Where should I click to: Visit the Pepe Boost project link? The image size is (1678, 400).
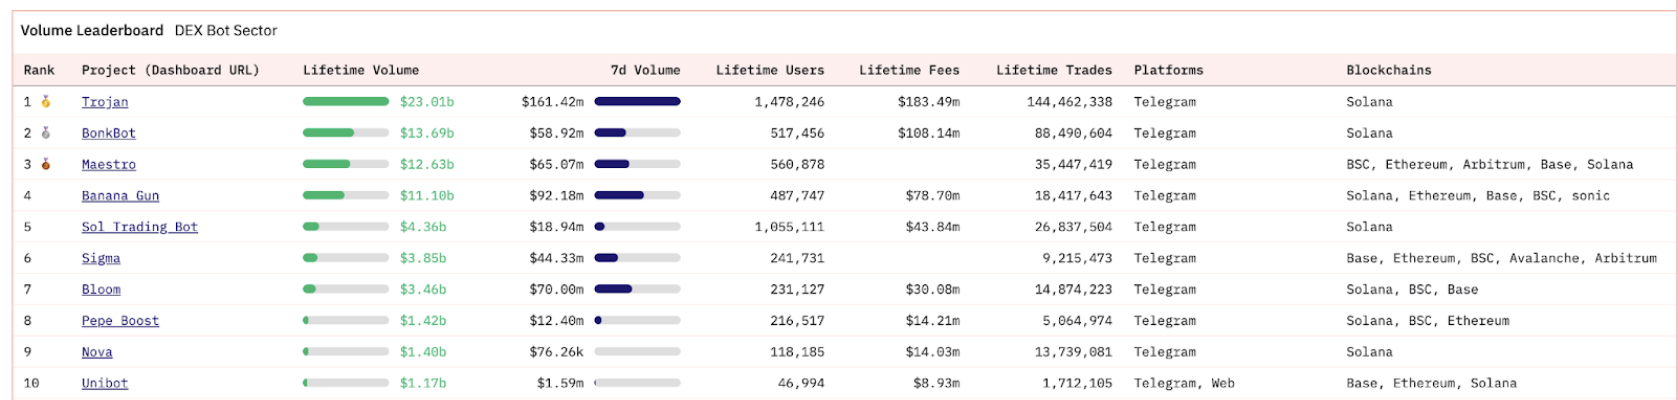[120, 321]
